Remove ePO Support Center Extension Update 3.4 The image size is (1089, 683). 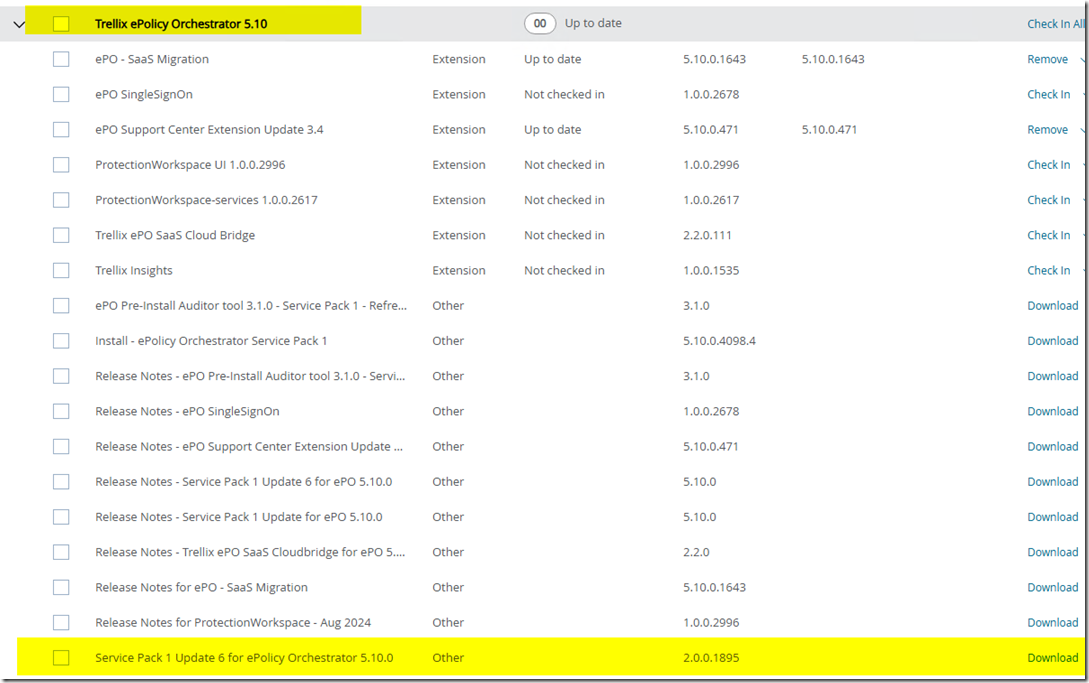coord(1047,130)
